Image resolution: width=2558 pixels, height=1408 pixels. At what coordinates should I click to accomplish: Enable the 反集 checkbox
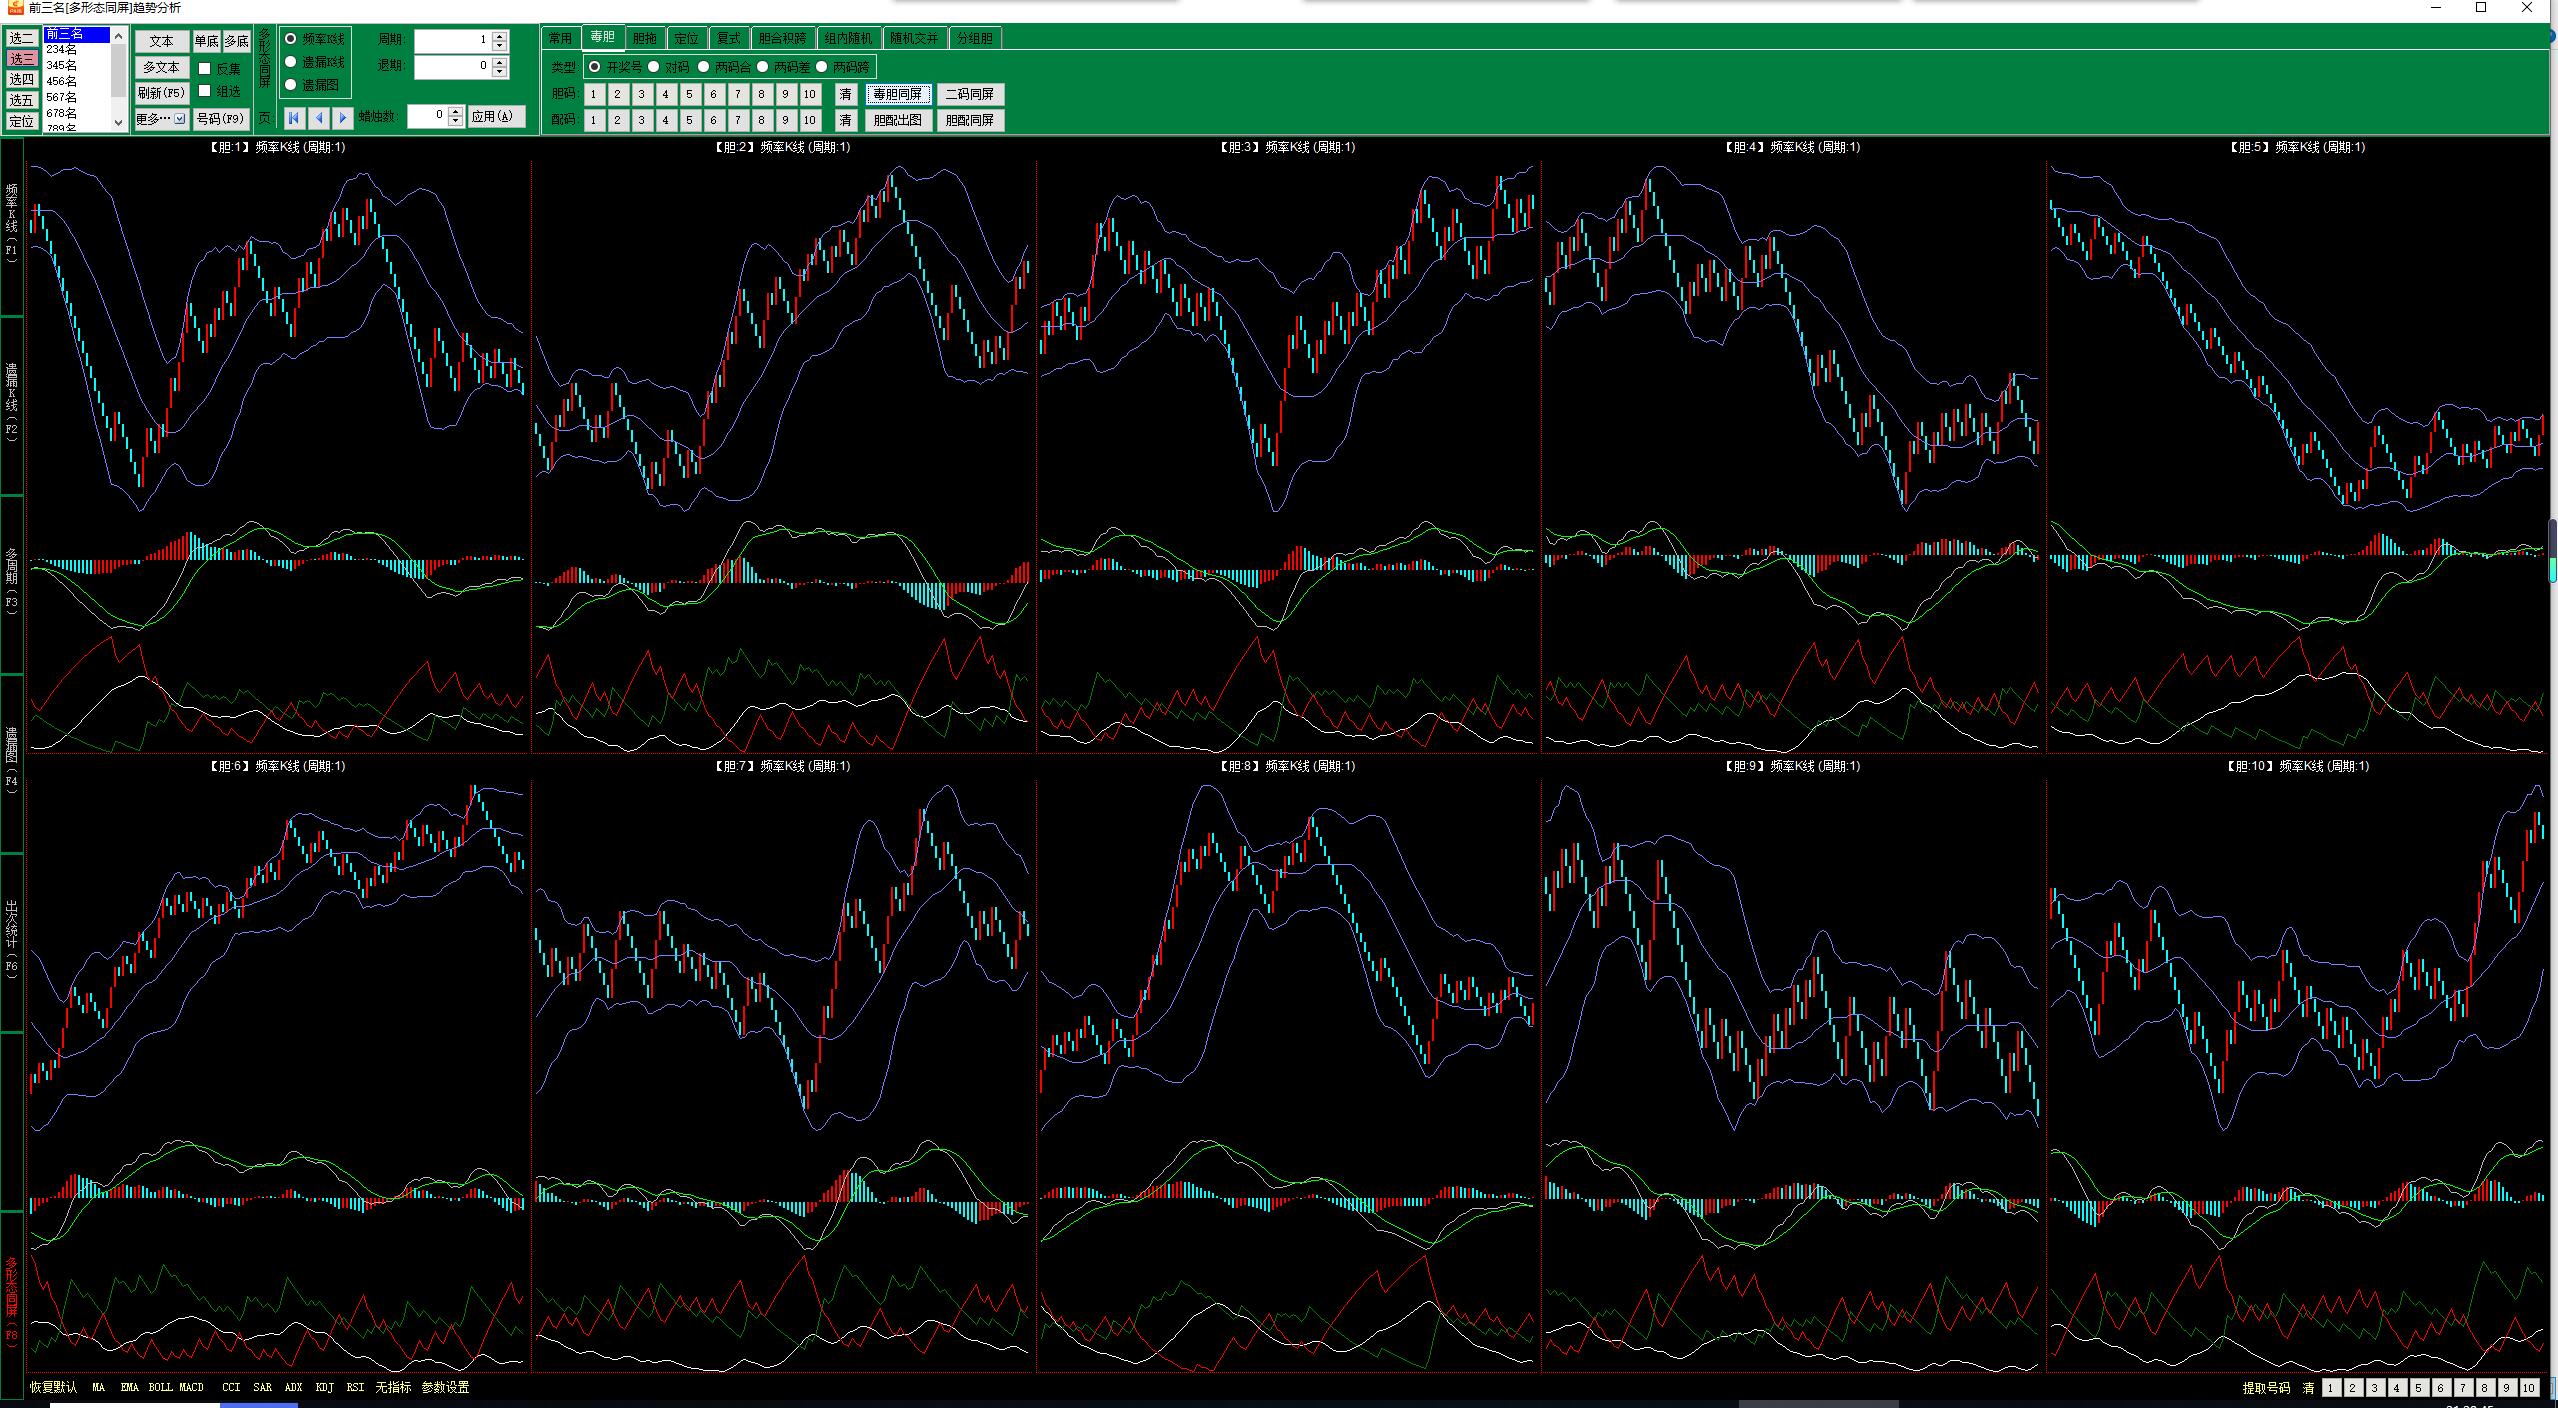[x=205, y=69]
